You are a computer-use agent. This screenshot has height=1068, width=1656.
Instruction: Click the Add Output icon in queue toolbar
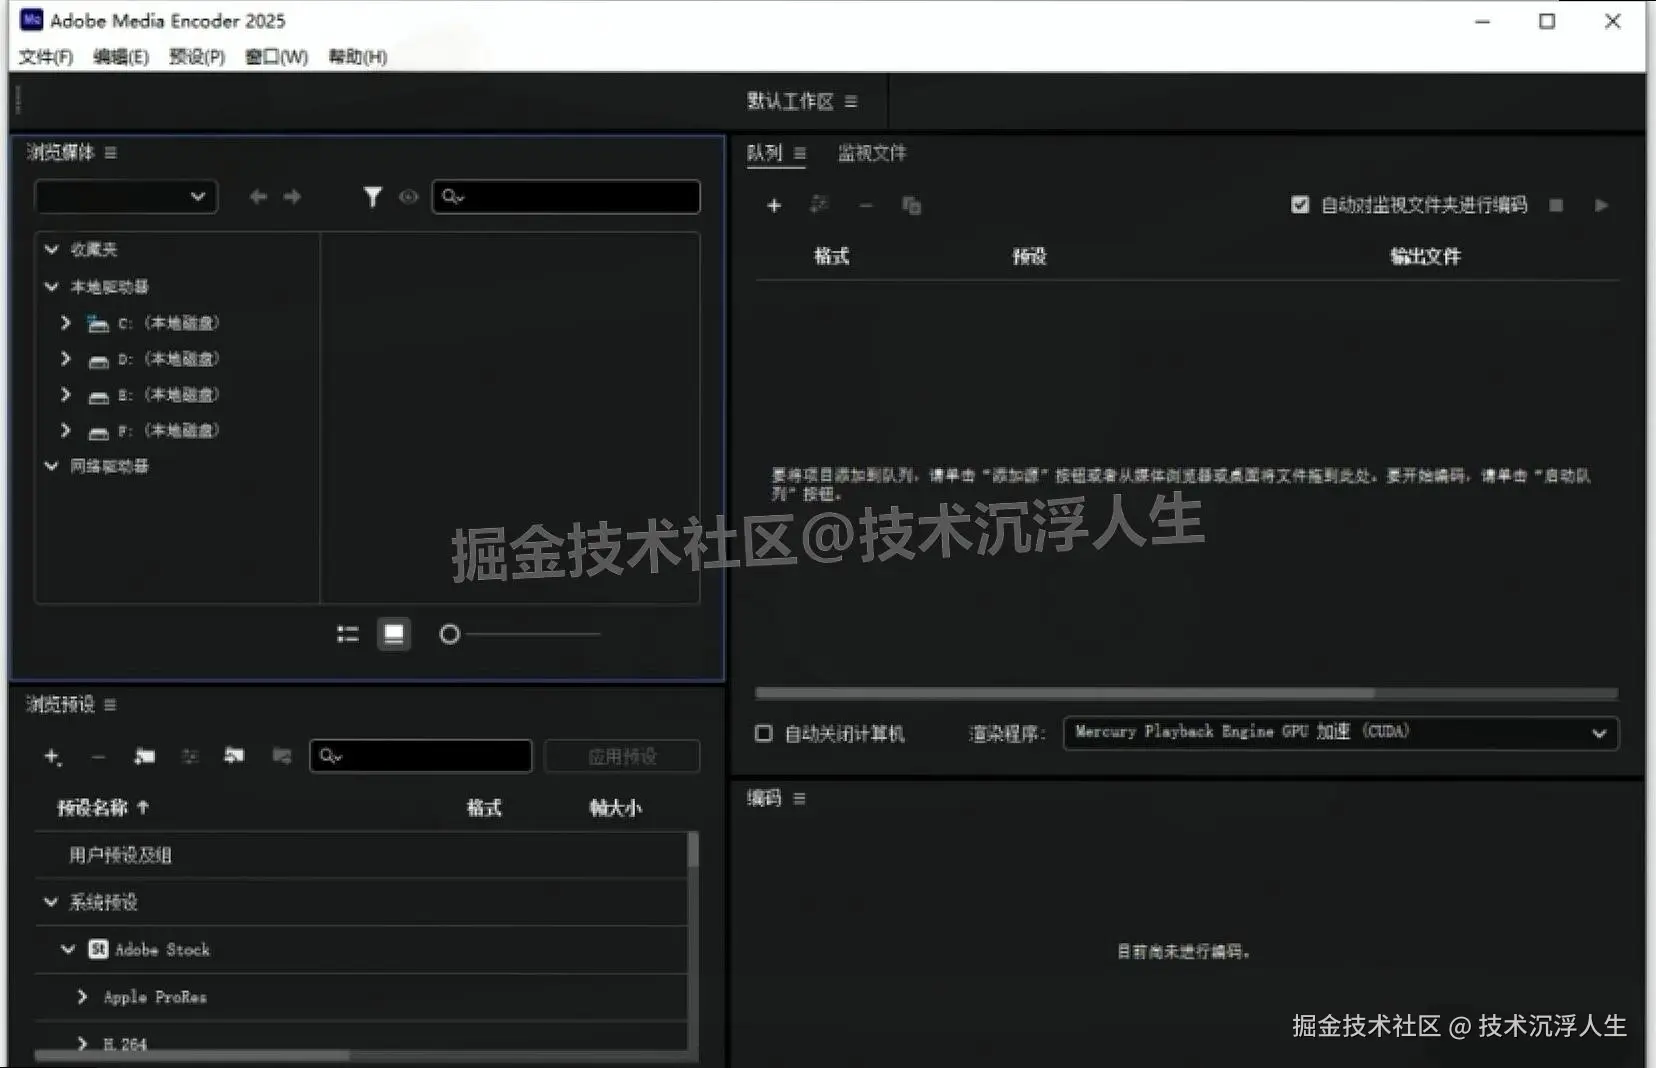[x=820, y=205]
